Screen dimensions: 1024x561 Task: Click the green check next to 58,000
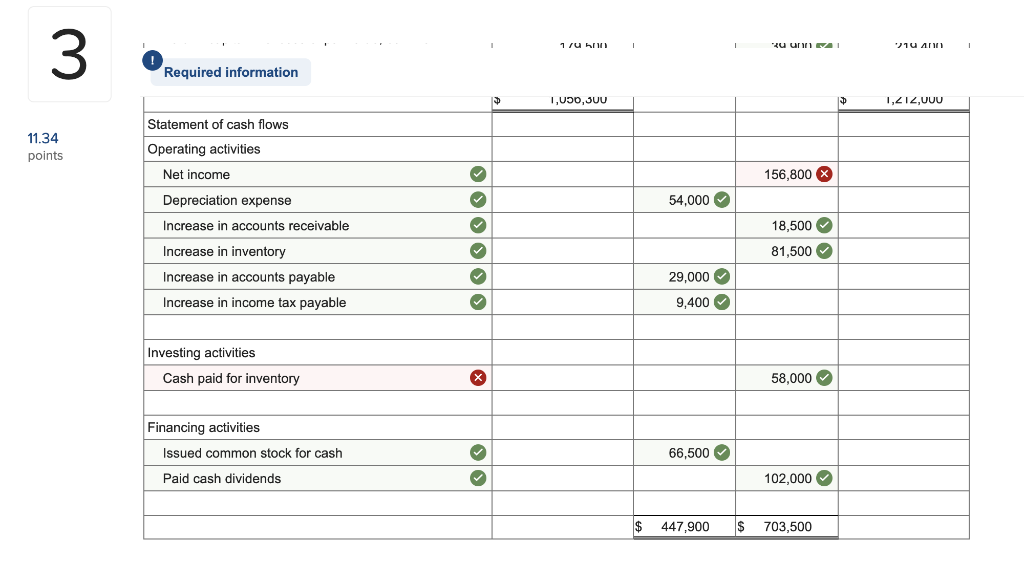(x=824, y=377)
